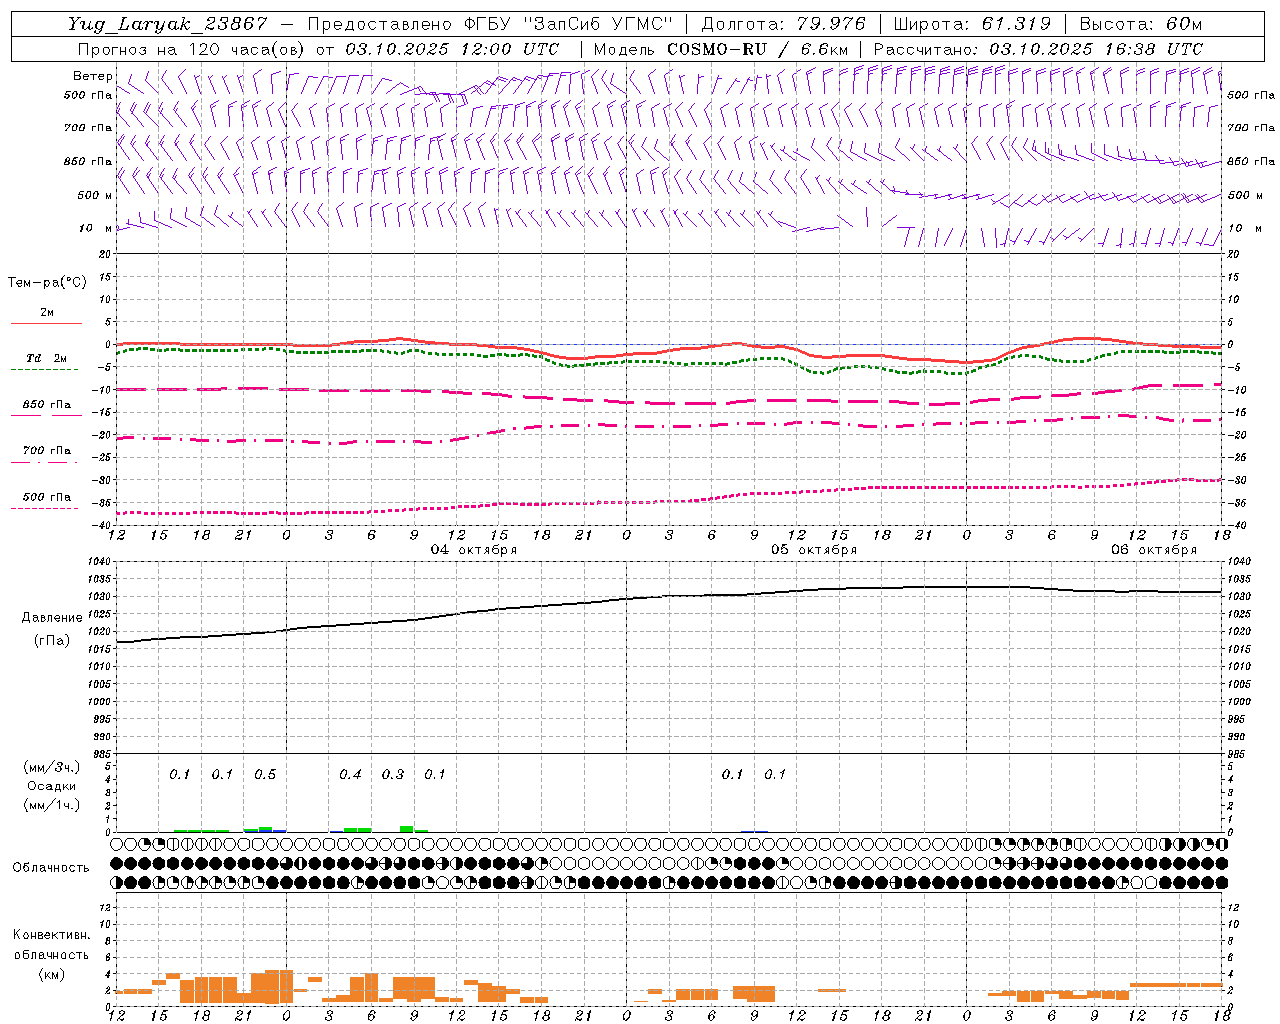The width and height of the screenshot is (1280, 1024).
Task: Click the 05 октября date label
Action: click(x=814, y=550)
